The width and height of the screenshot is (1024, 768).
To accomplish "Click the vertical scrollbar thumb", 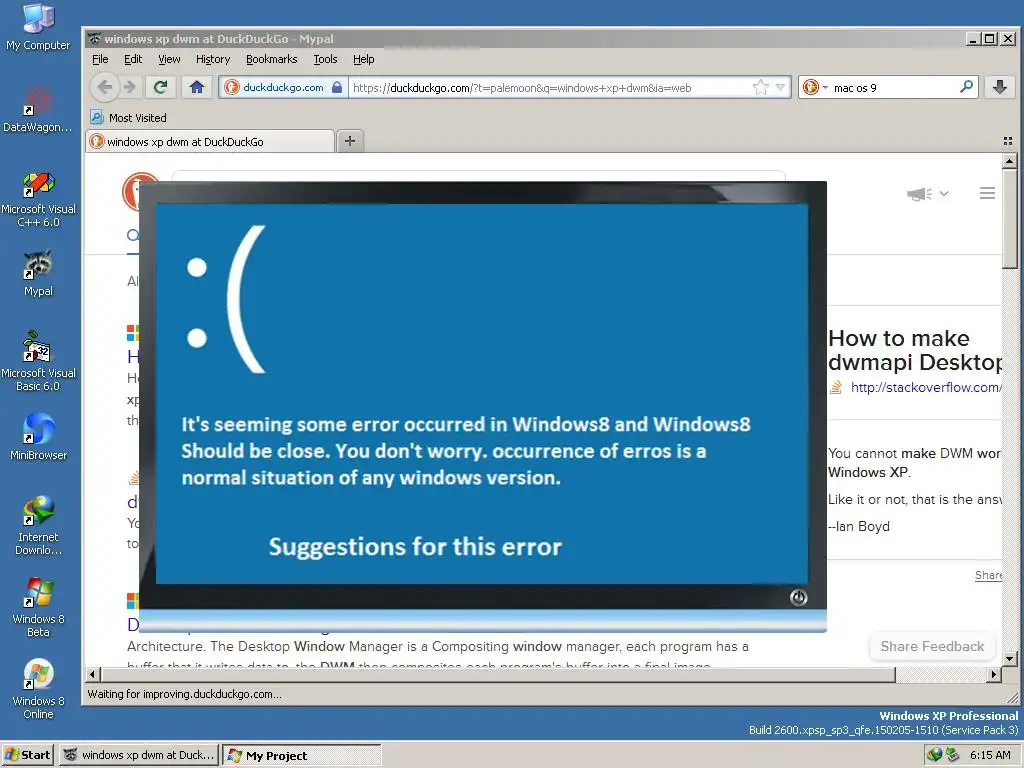I will click(1009, 217).
